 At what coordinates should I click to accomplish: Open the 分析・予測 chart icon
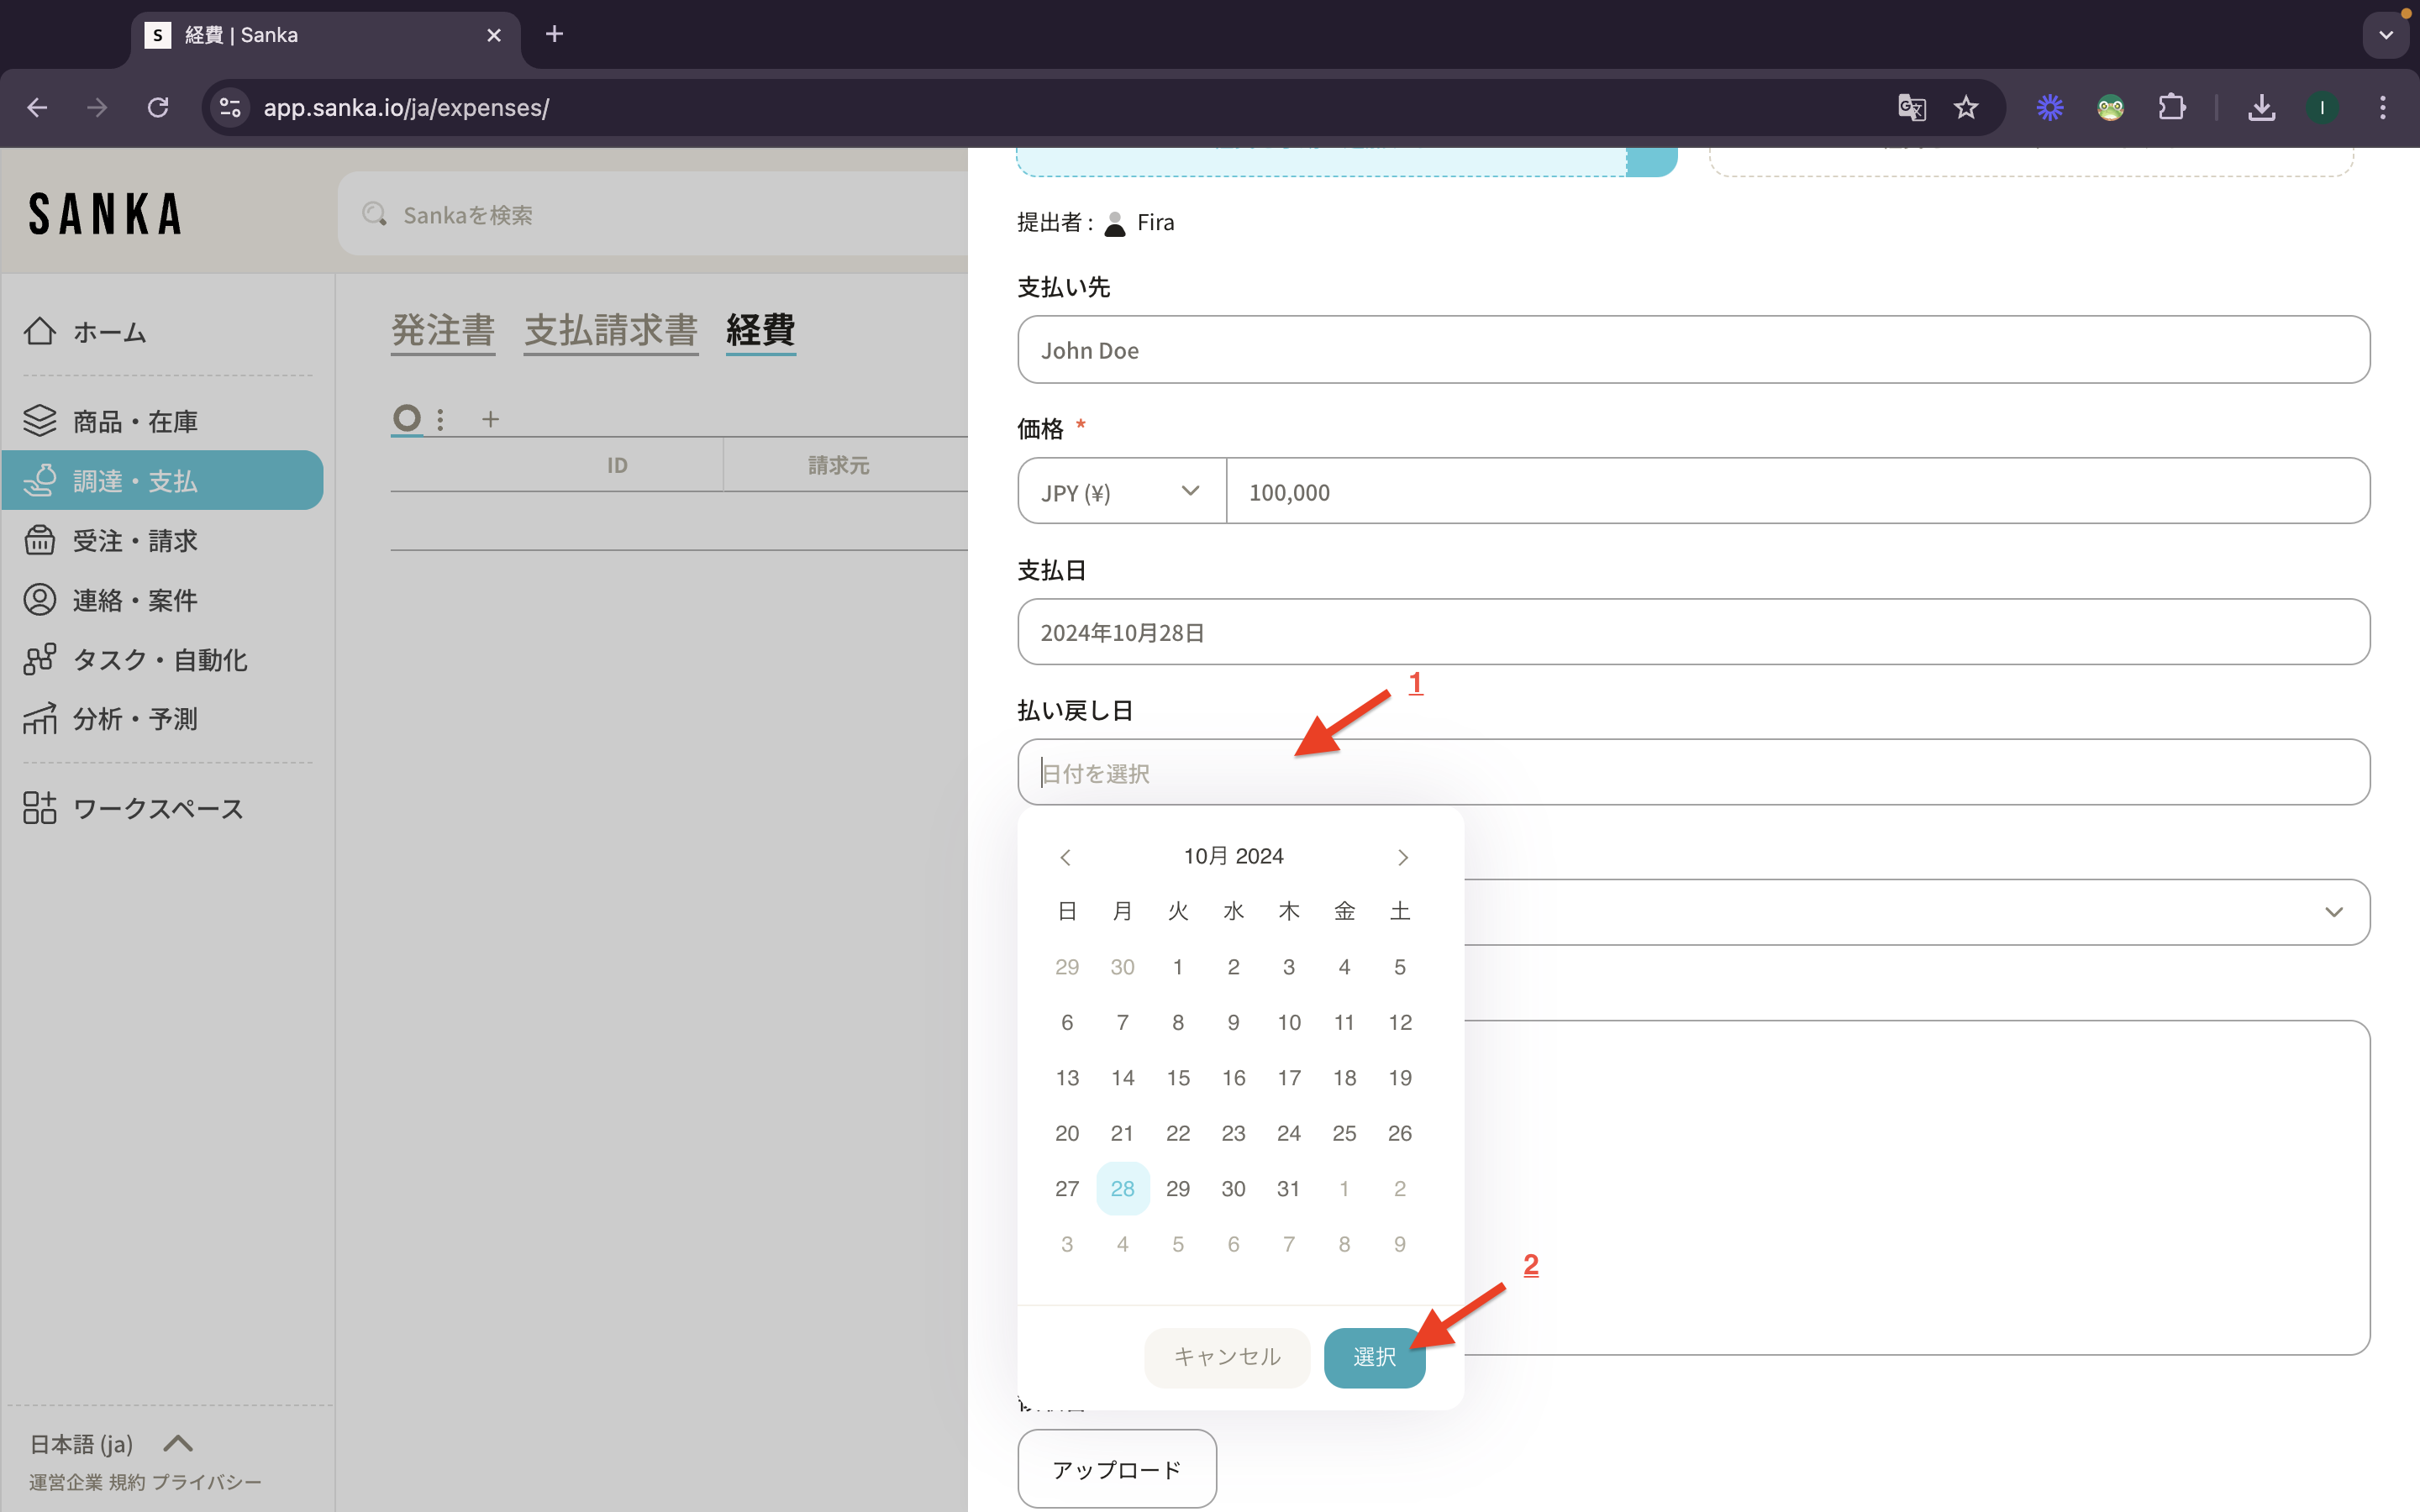pos(40,718)
